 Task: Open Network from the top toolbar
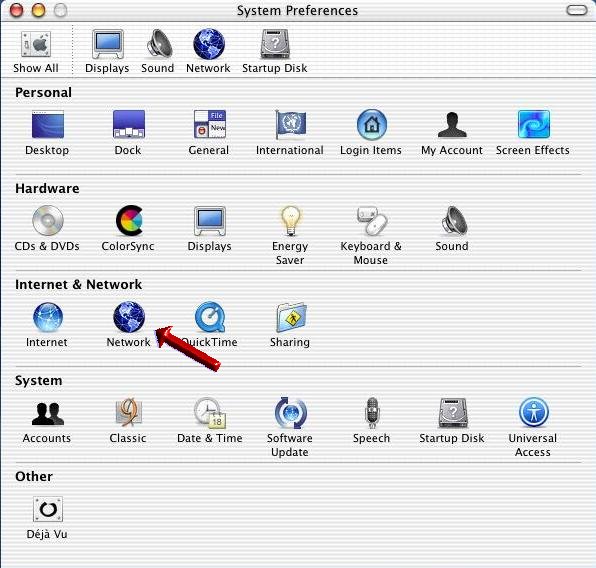209,44
